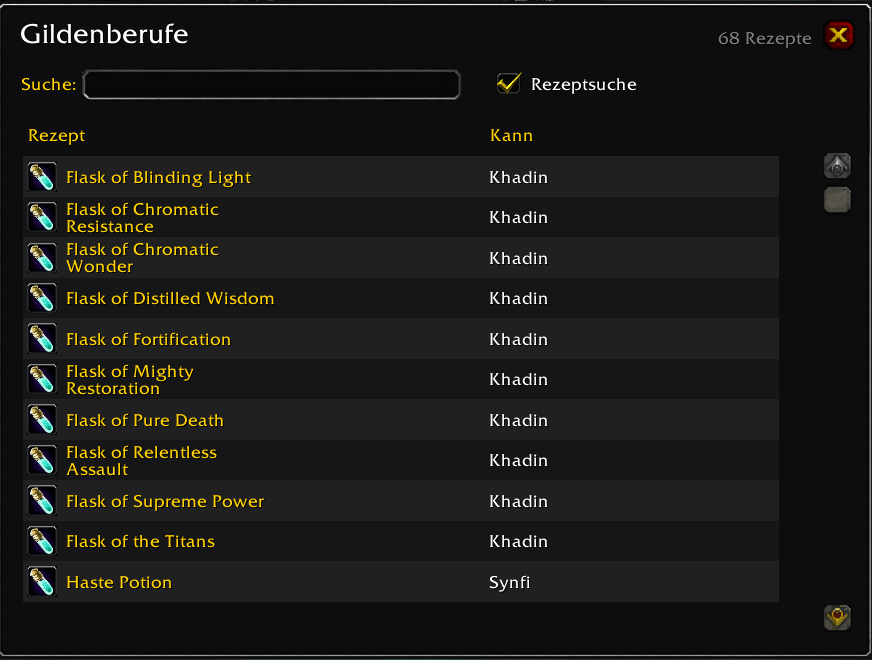Click crafter name Synfi for Haste Potion

click(x=509, y=582)
